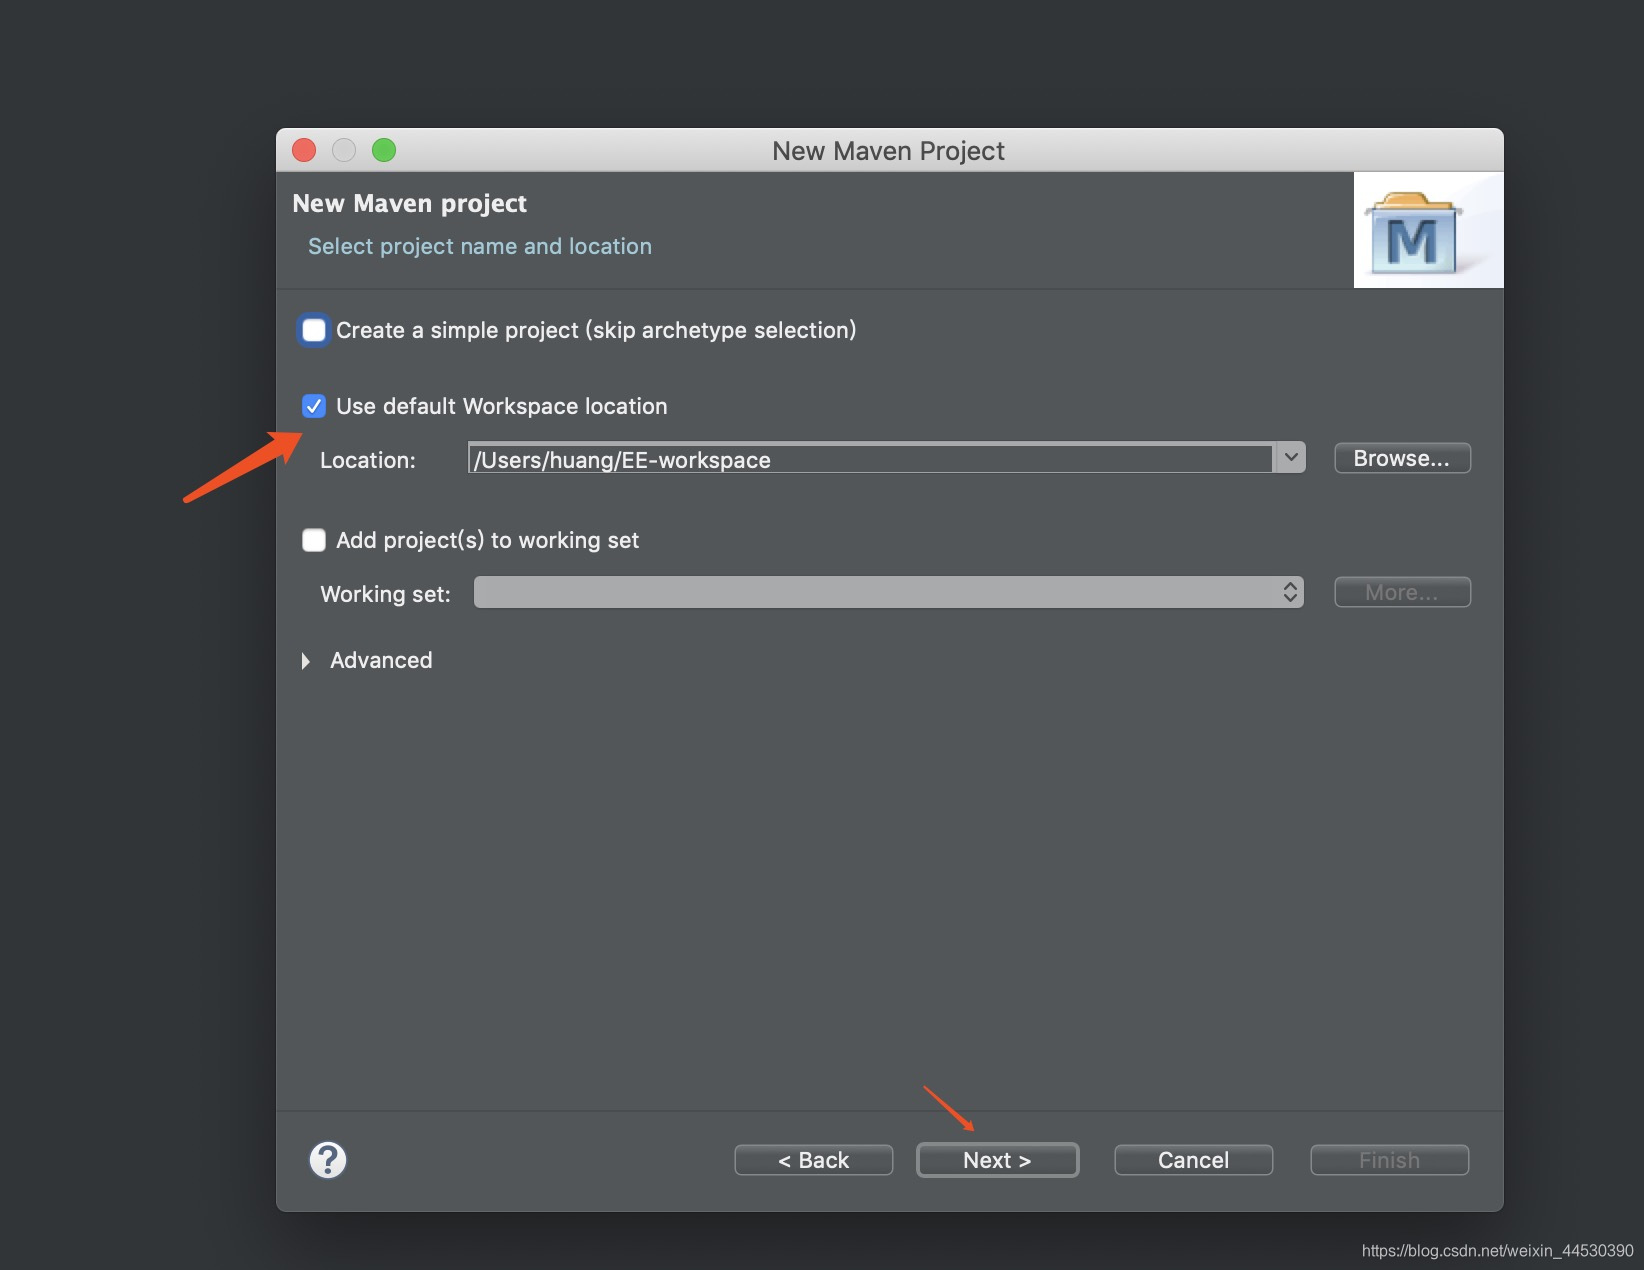Proceed with the Next > button
The width and height of the screenshot is (1644, 1270).
coord(997,1160)
